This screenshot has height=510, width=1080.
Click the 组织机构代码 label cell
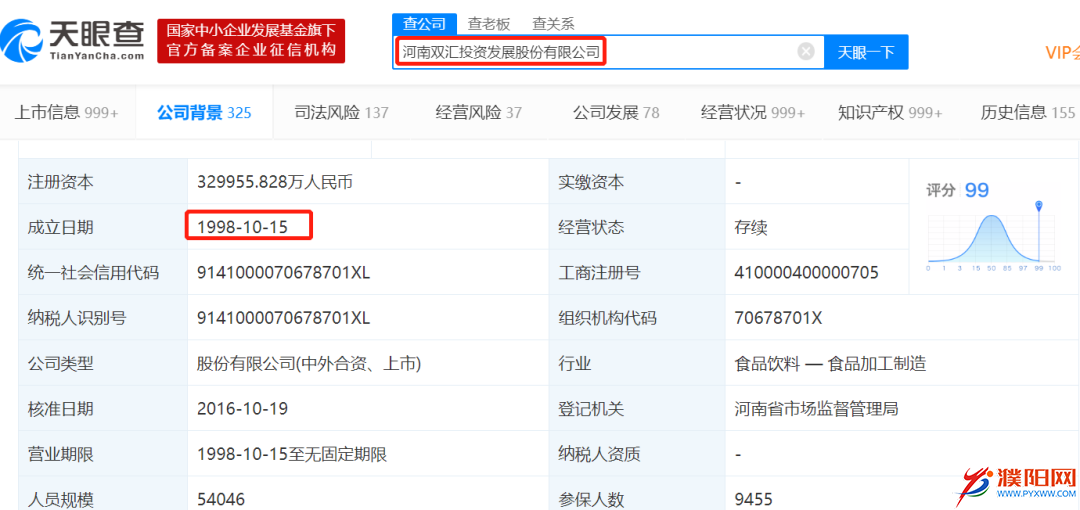[637, 318]
